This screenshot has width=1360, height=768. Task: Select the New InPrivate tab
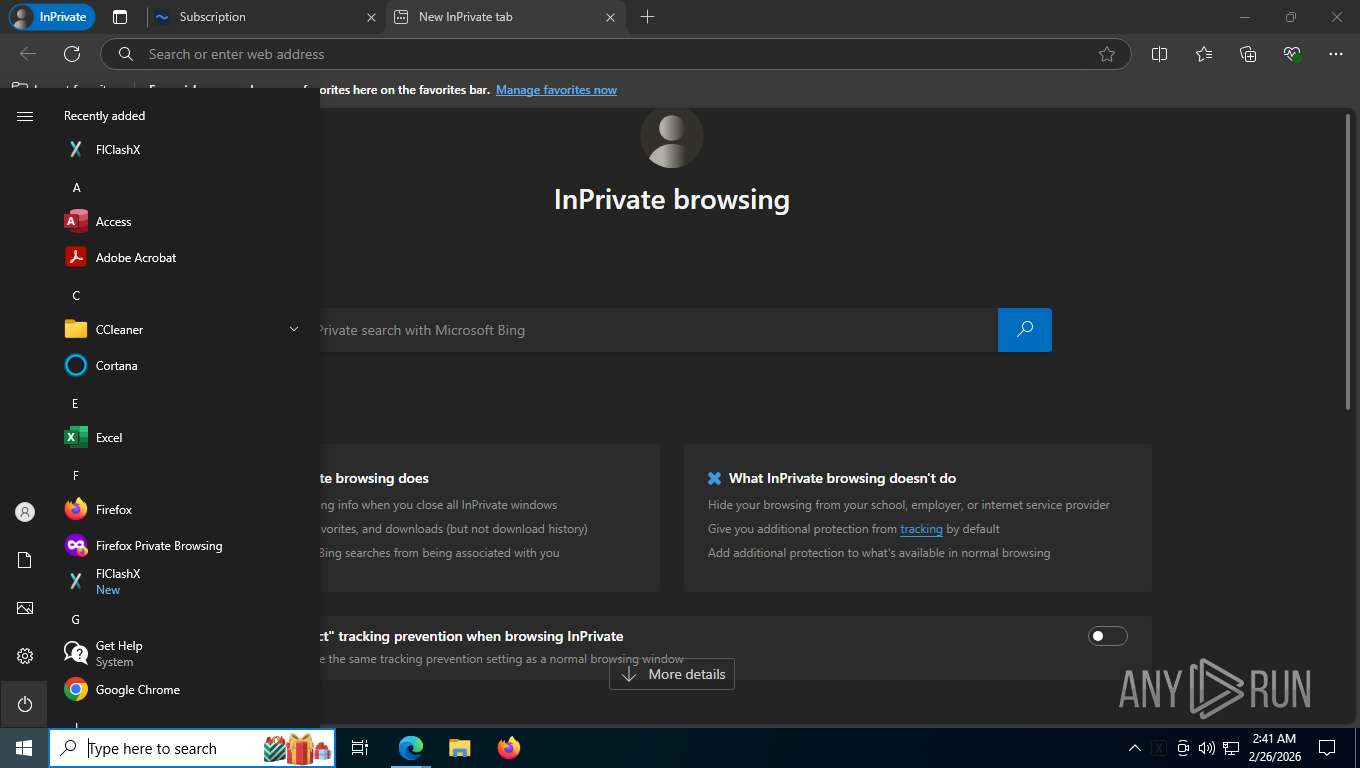(504, 17)
